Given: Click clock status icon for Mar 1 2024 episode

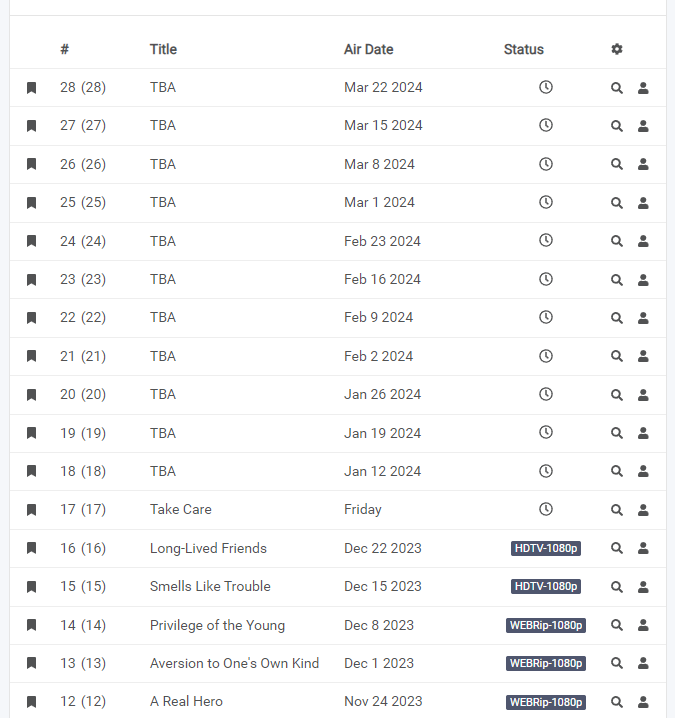Looking at the screenshot, I should [546, 202].
